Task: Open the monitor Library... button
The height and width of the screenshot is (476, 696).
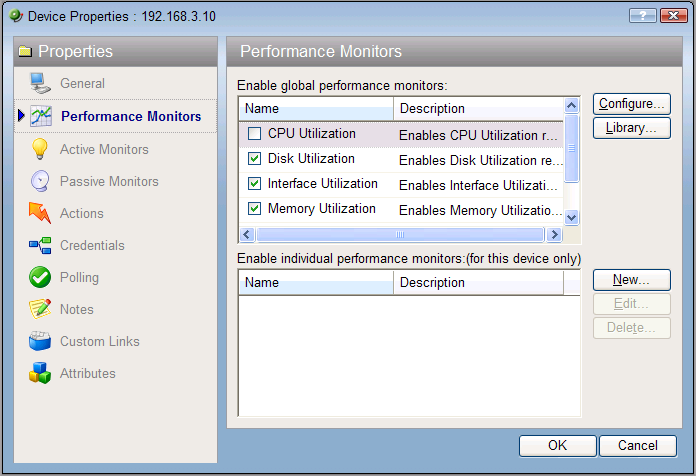Action: pos(631,128)
